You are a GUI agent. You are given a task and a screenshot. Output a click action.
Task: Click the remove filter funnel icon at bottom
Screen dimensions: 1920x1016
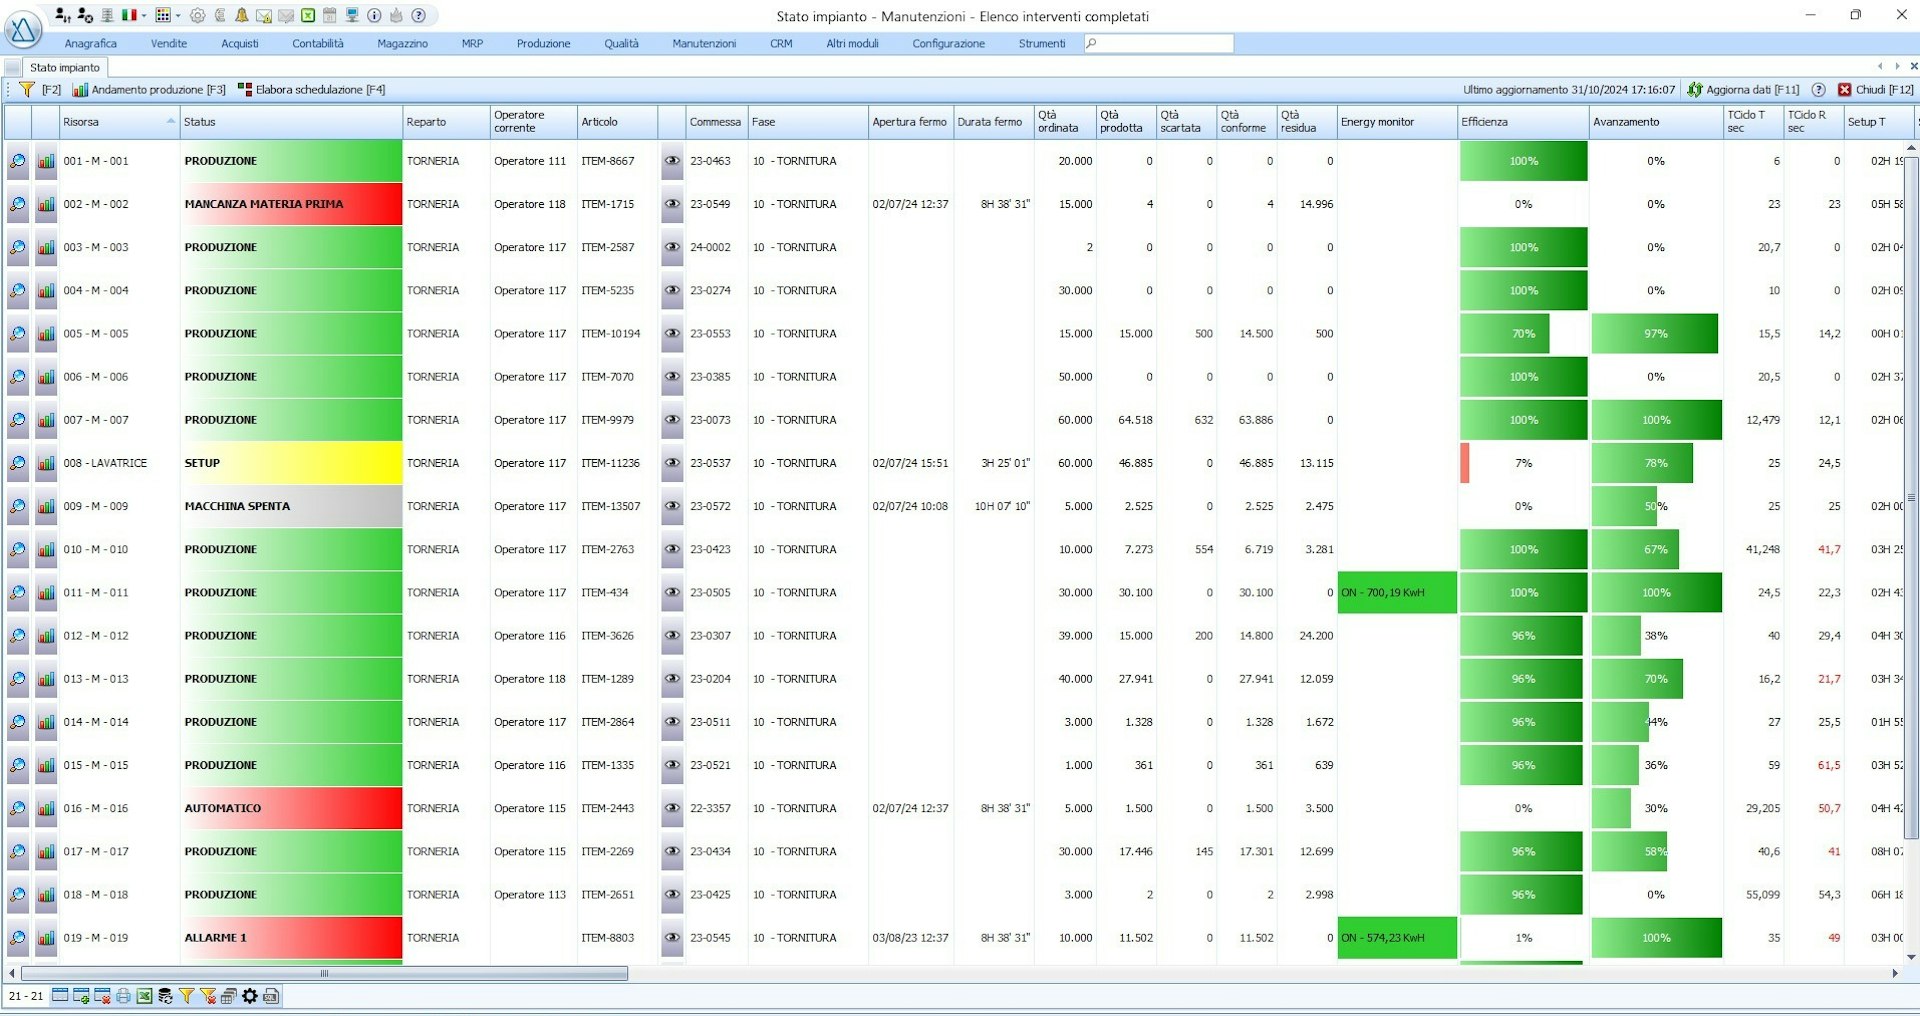208,996
